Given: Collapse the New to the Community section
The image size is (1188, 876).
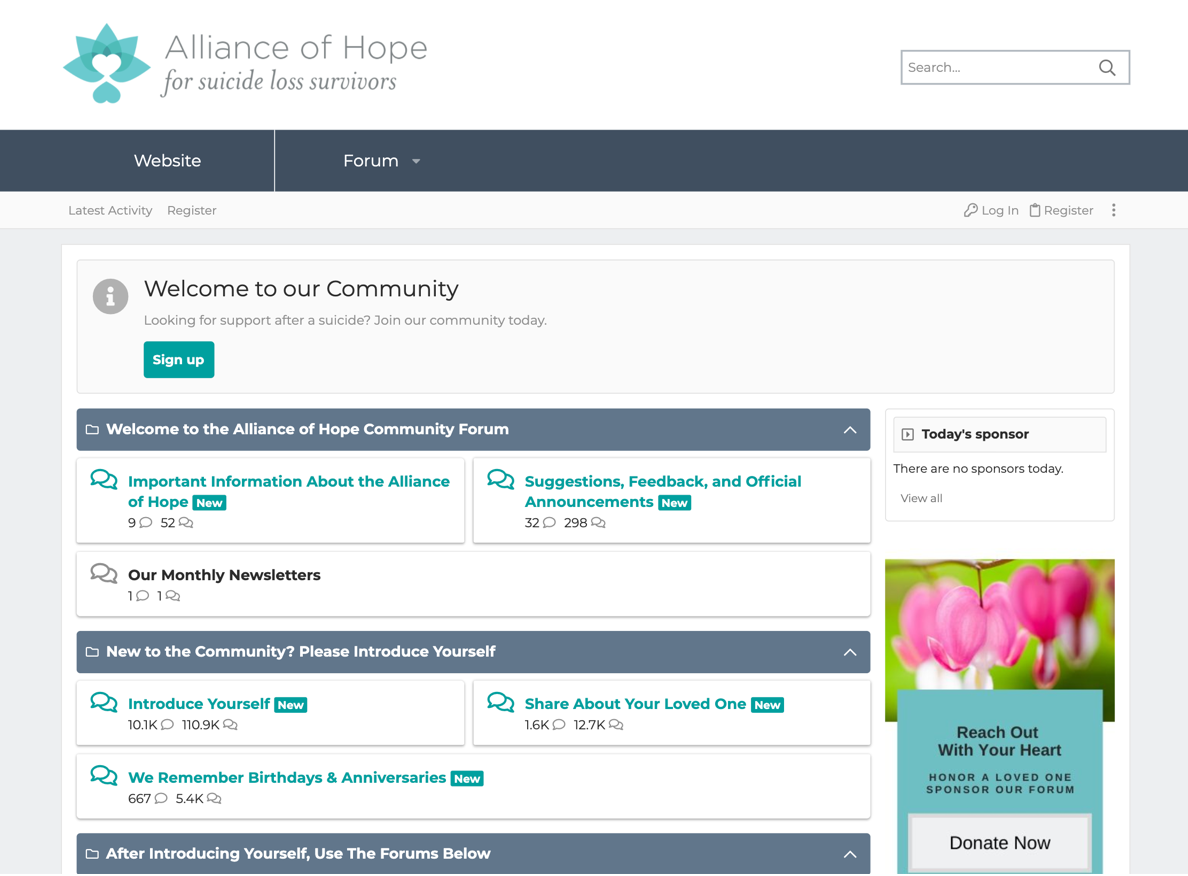Looking at the screenshot, I should pos(850,651).
